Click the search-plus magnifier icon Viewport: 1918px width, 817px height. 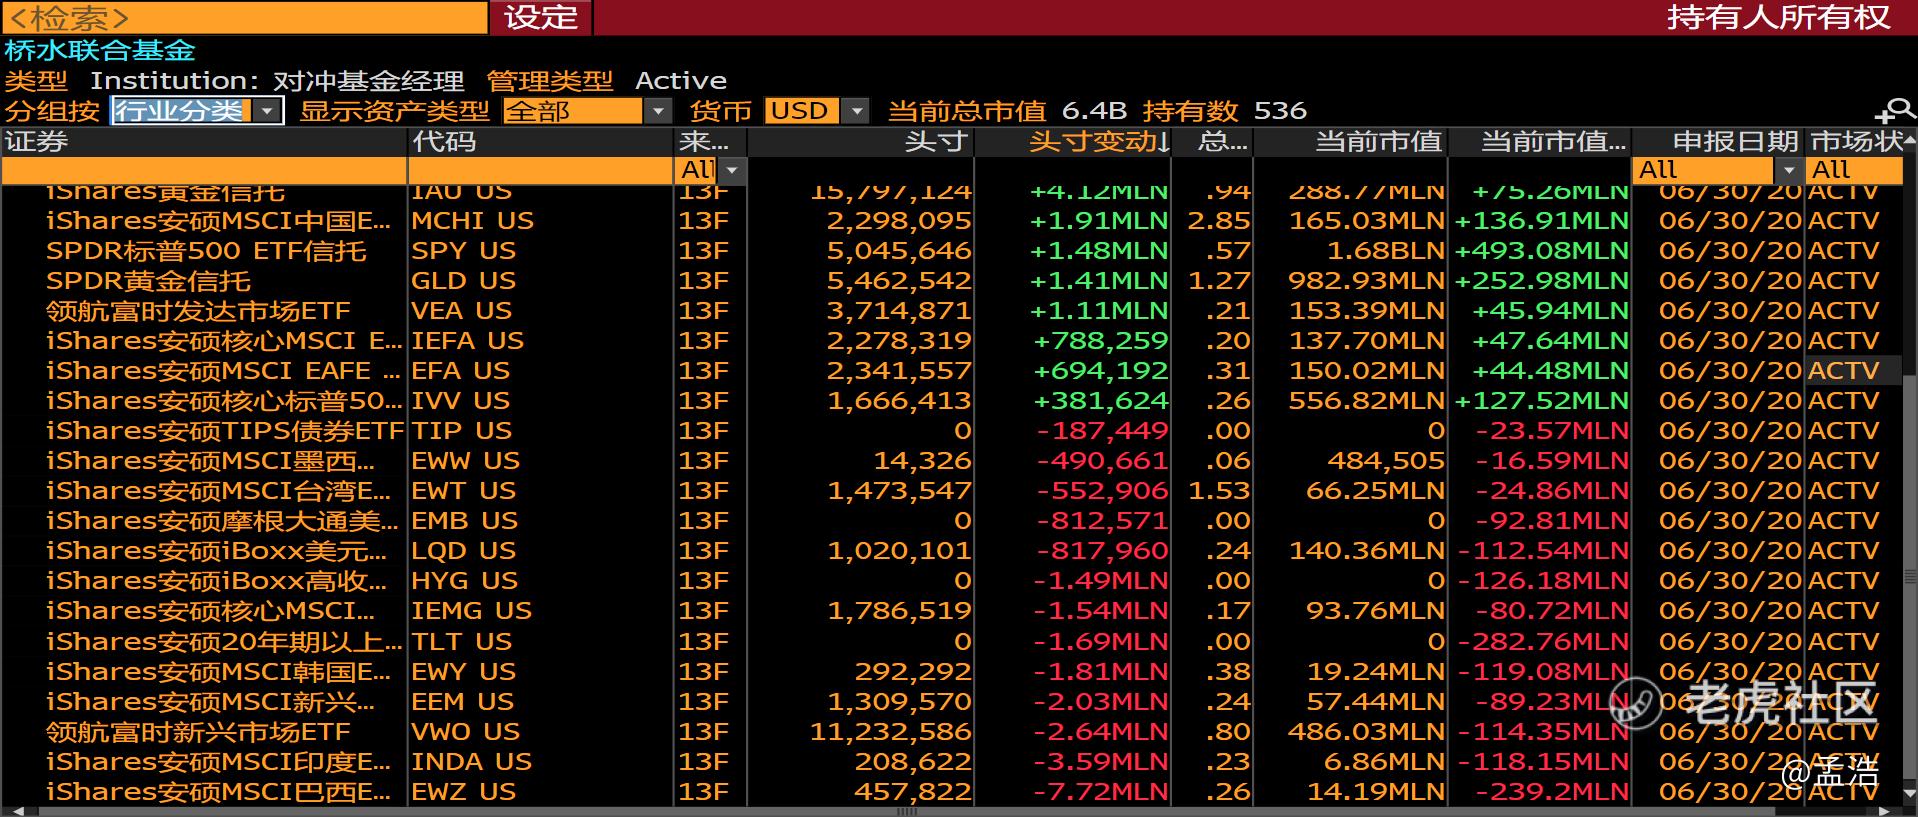pyautogui.click(x=1895, y=111)
